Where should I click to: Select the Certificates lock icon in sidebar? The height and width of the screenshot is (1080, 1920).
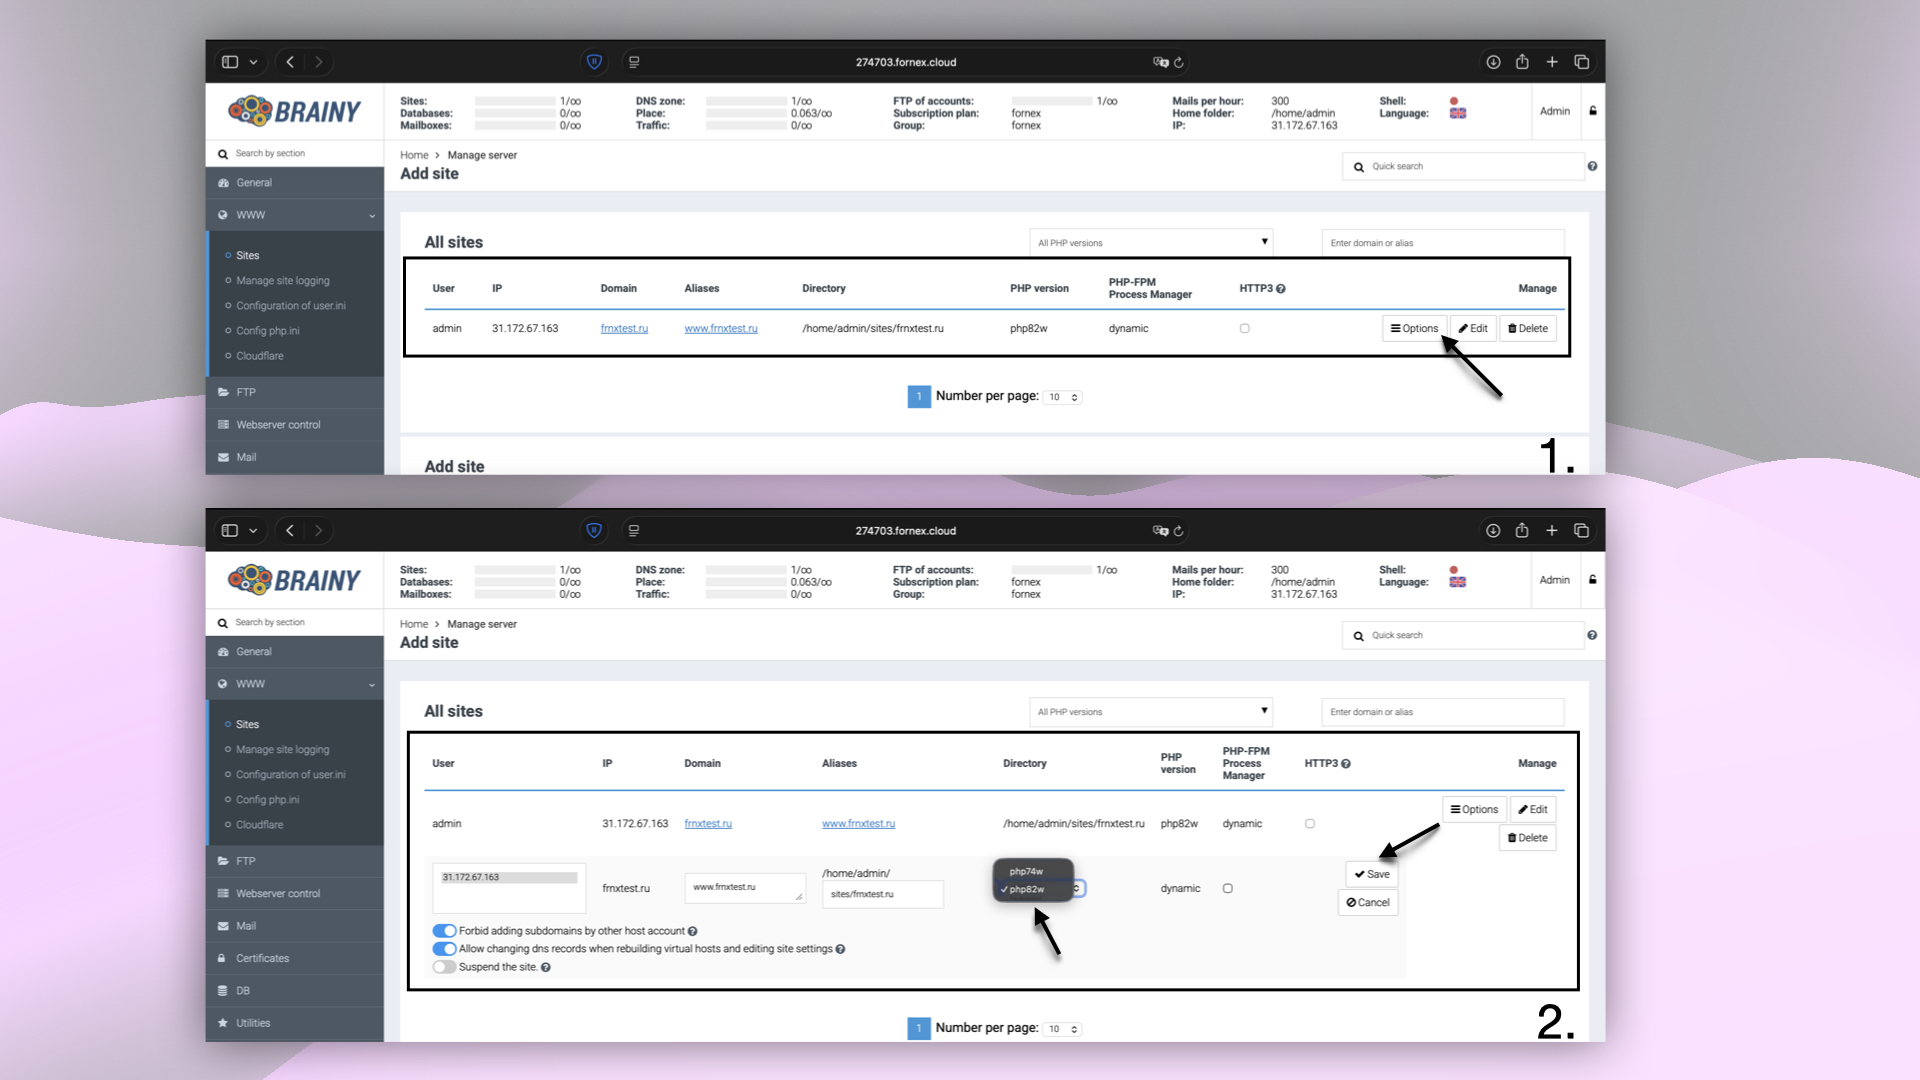point(222,958)
